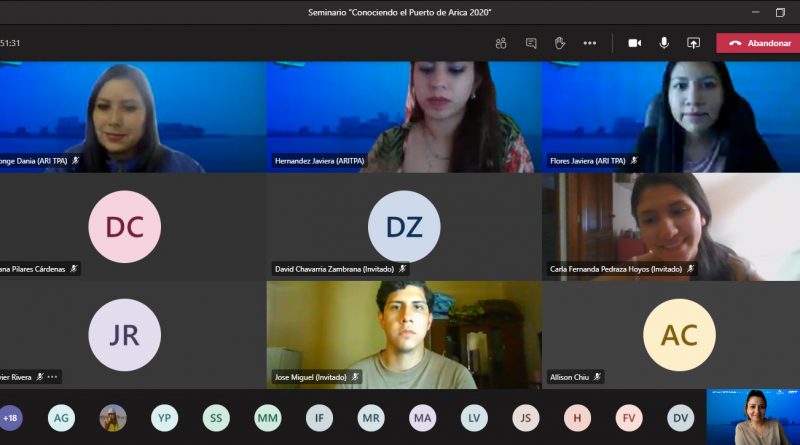Viewport: 800px width, 445px height.
Task: Click the AG participant avatar
Action: coord(61,418)
